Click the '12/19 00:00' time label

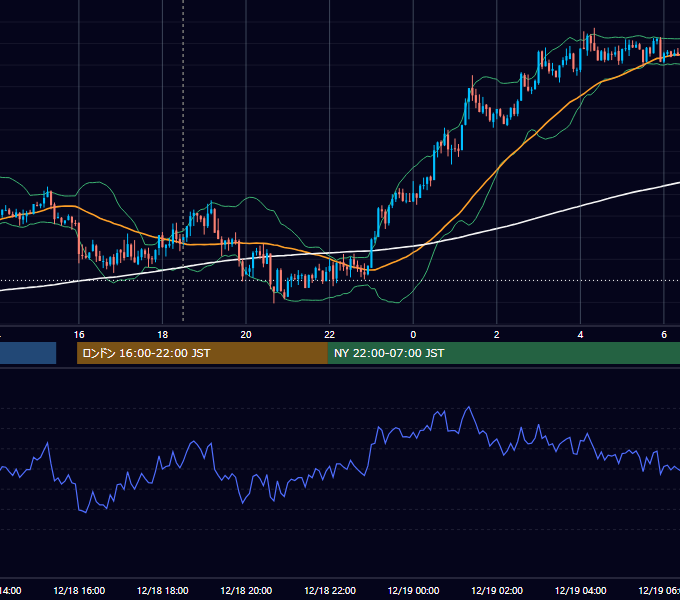click(x=413, y=590)
